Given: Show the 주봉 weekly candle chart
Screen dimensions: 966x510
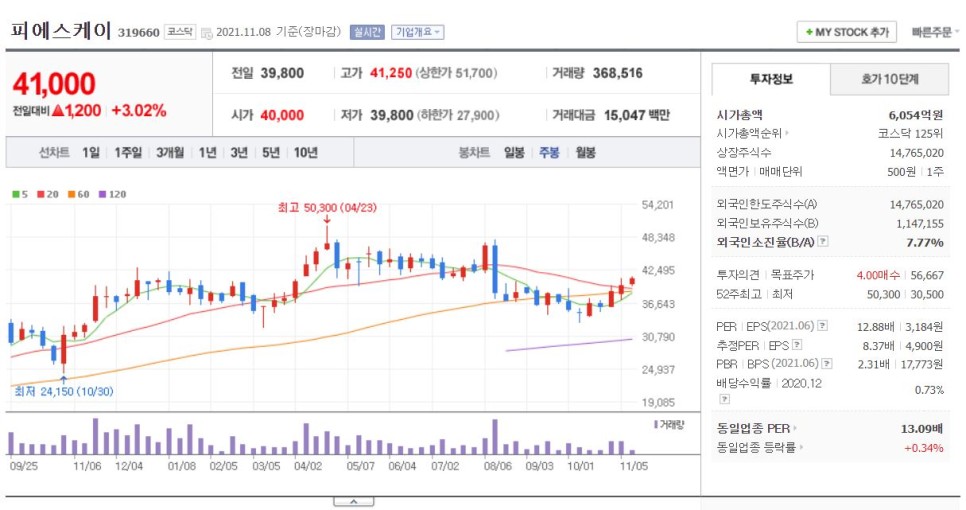Looking at the screenshot, I should point(549,152).
